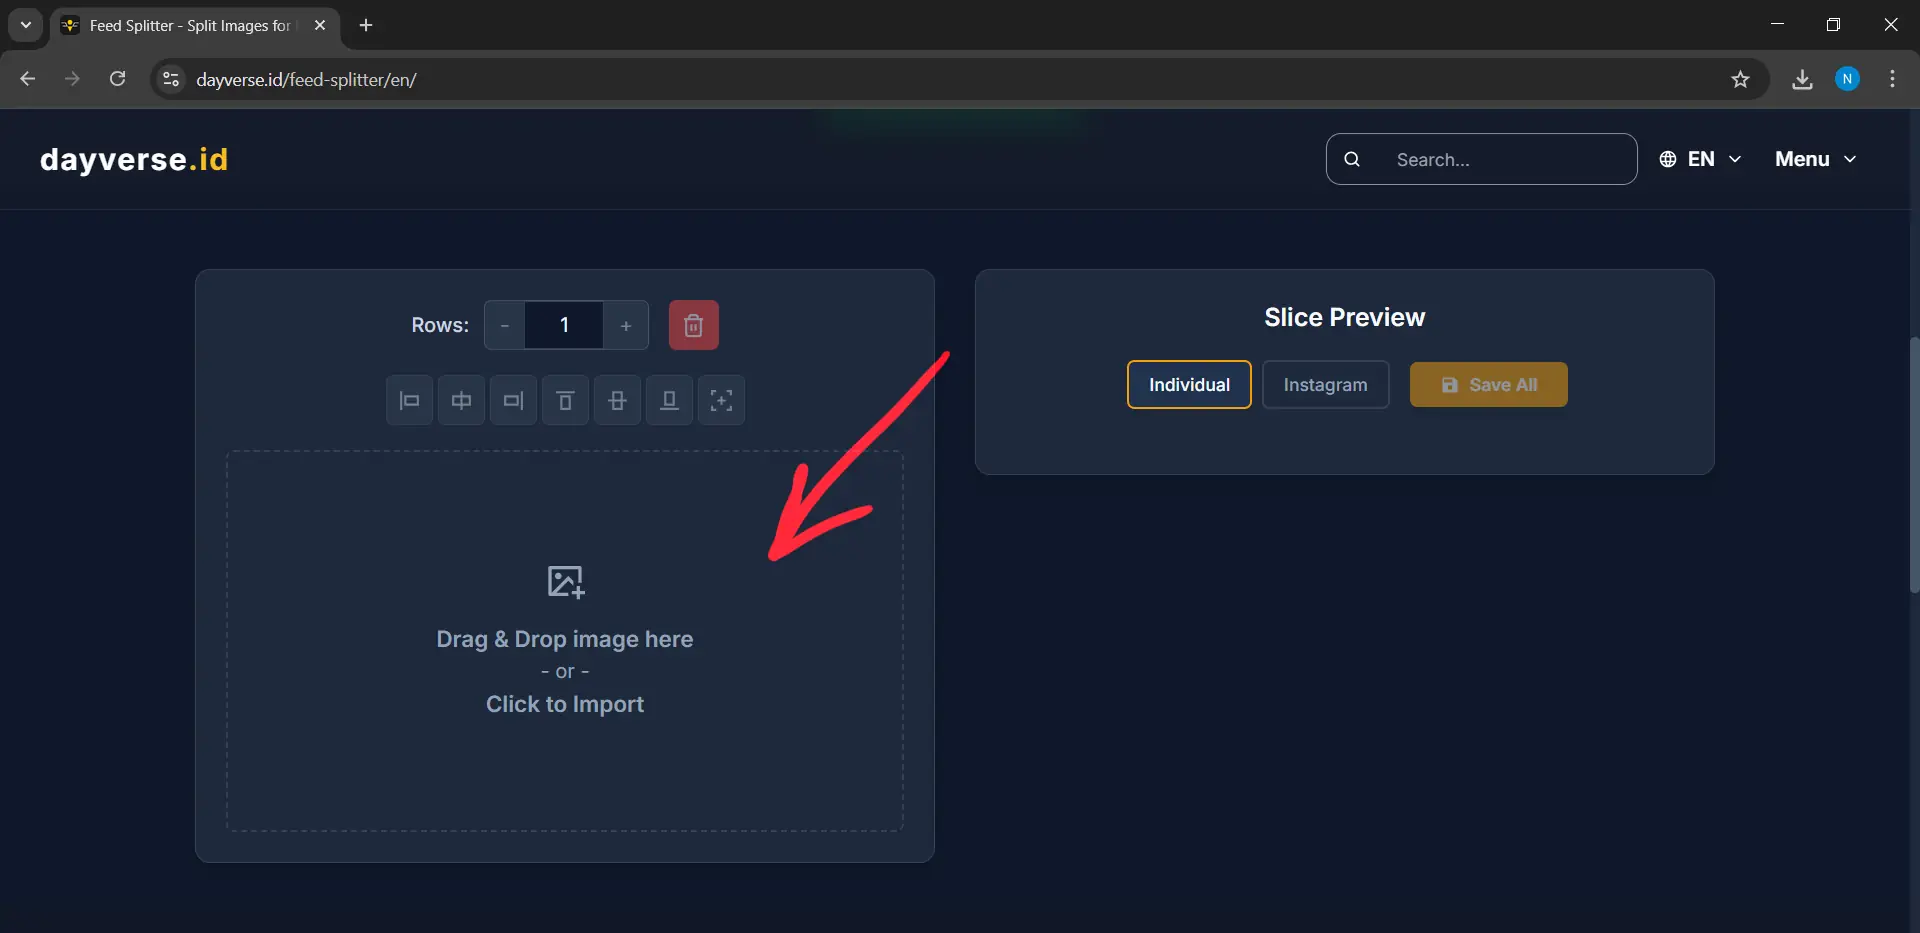Viewport: 1920px width, 933px height.
Task: Select the align top icon
Action: click(x=565, y=400)
